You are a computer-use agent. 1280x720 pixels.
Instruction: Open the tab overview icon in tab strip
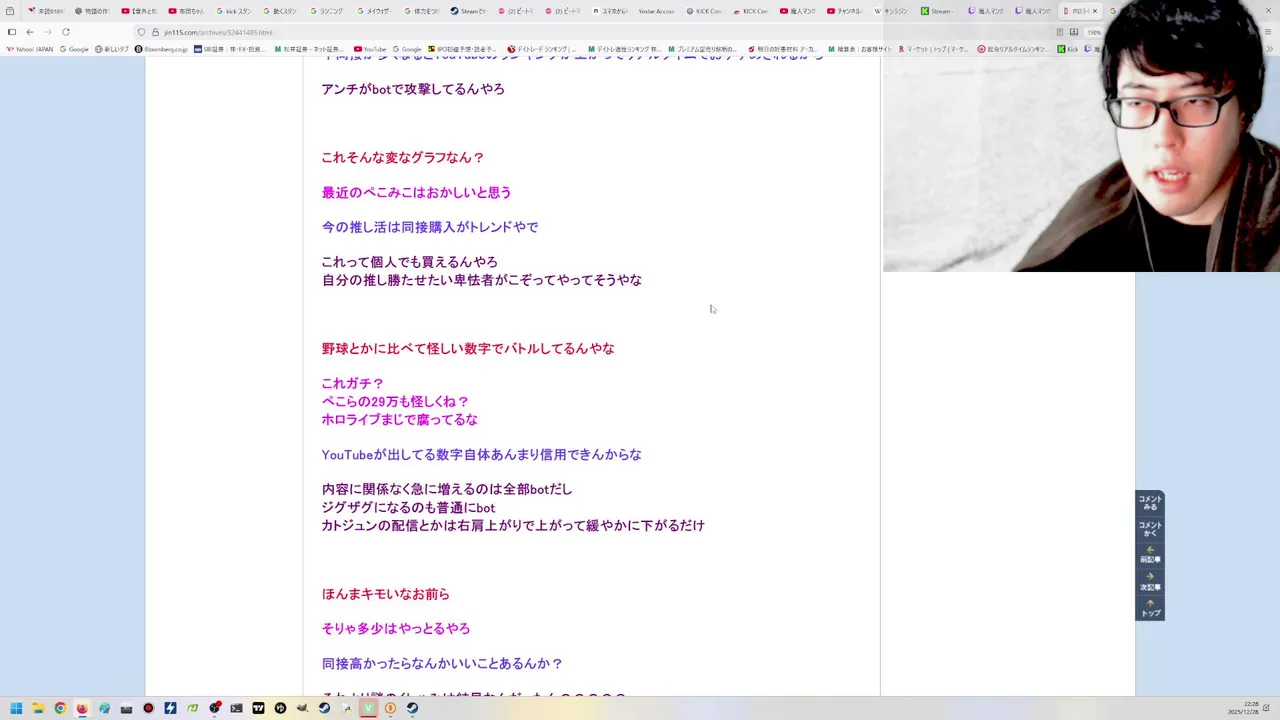click(10, 11)
